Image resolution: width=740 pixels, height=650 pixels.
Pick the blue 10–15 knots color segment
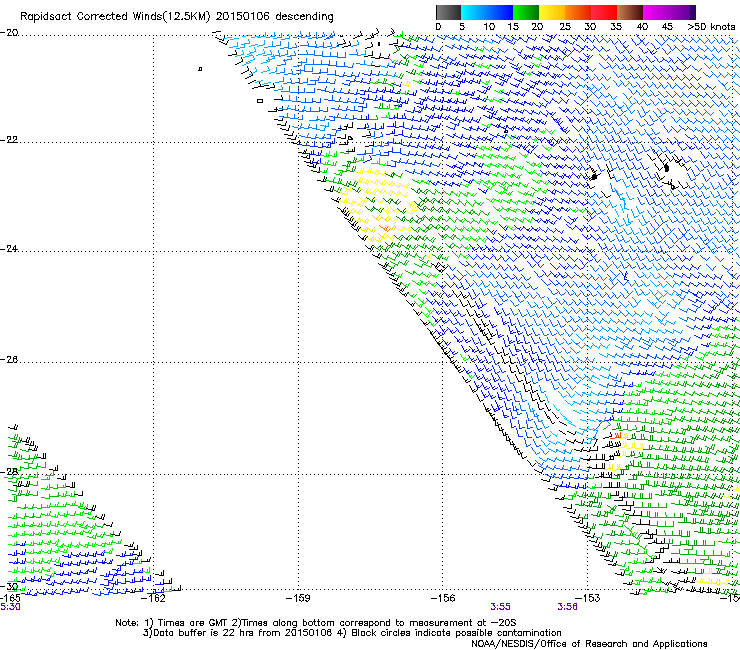coord(500,12)
